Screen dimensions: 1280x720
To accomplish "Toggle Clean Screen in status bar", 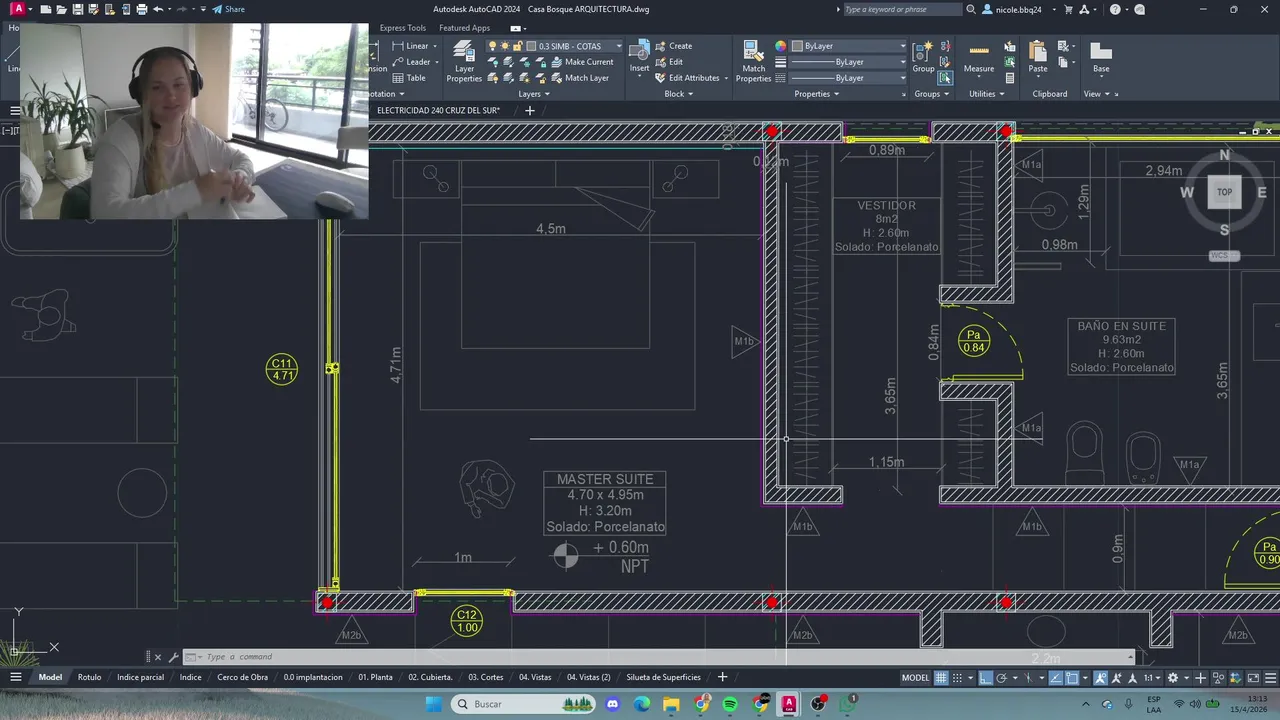I will 1252,678.
